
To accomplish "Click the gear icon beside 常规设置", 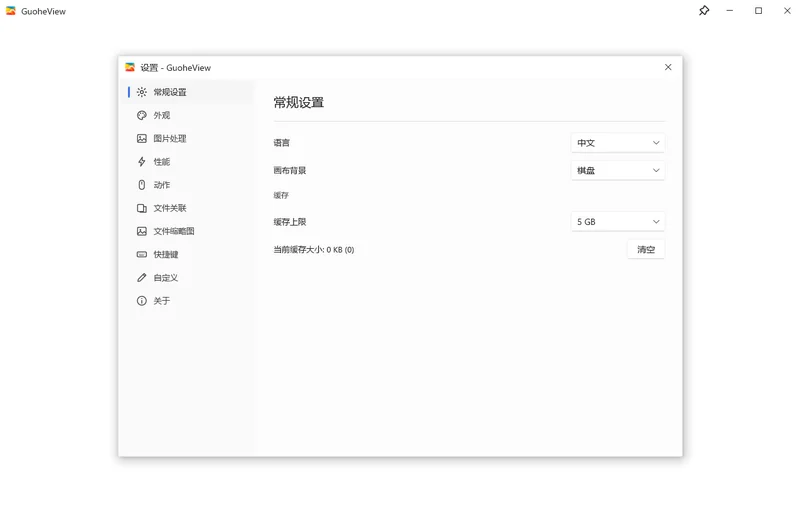I will tap(142, 92).
